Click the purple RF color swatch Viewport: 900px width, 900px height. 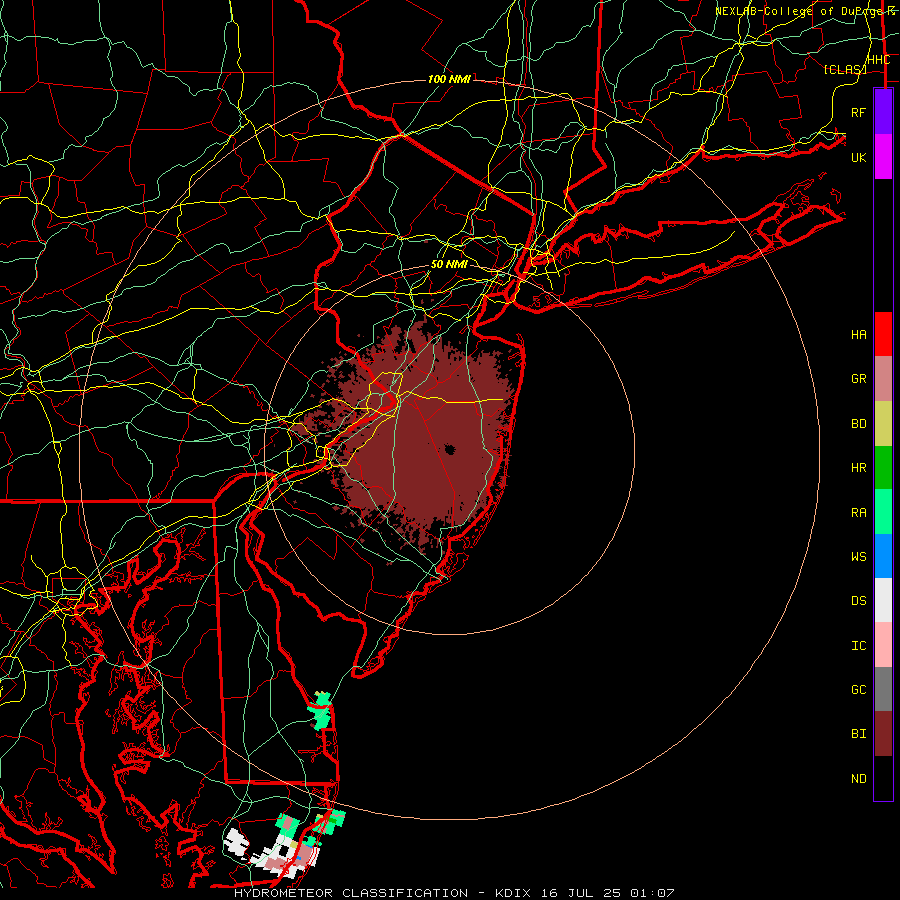click(883, 112)
